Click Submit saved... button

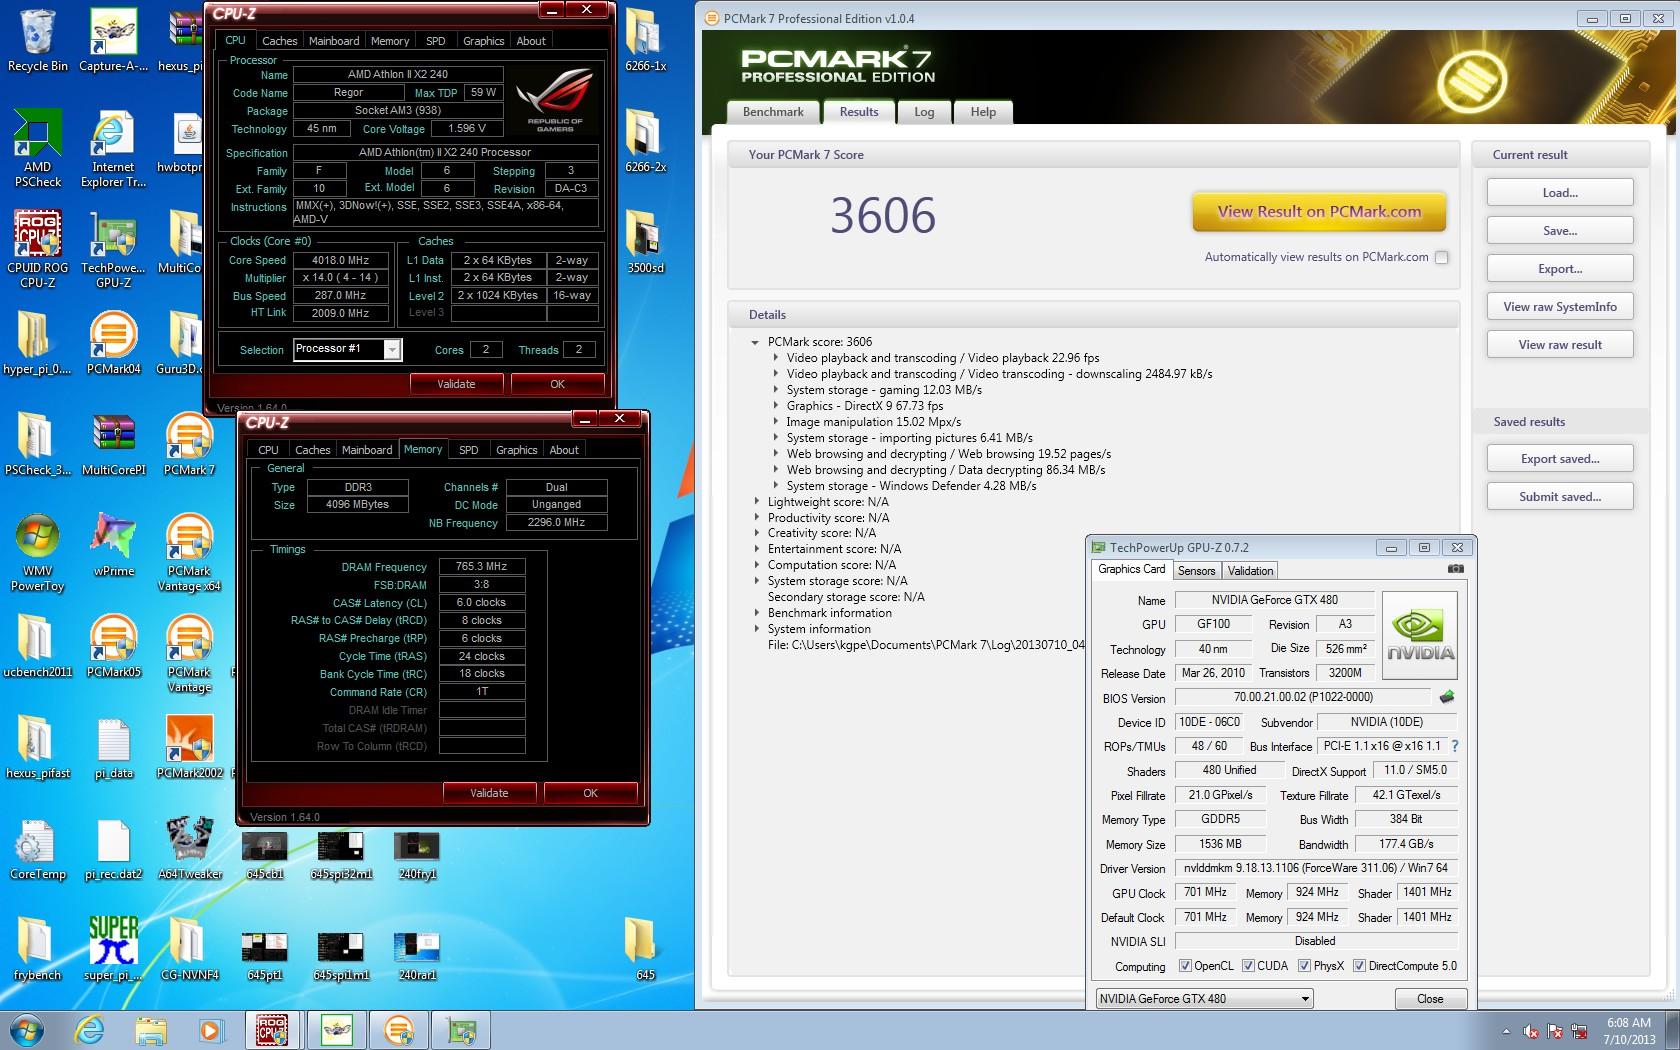click(x=1560, y=497)
